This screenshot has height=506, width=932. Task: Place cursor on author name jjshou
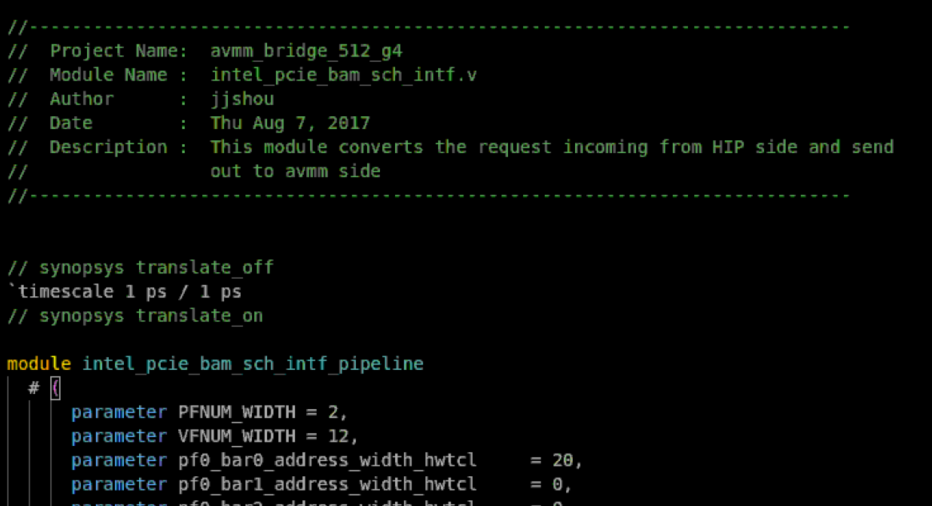[242, 99]
